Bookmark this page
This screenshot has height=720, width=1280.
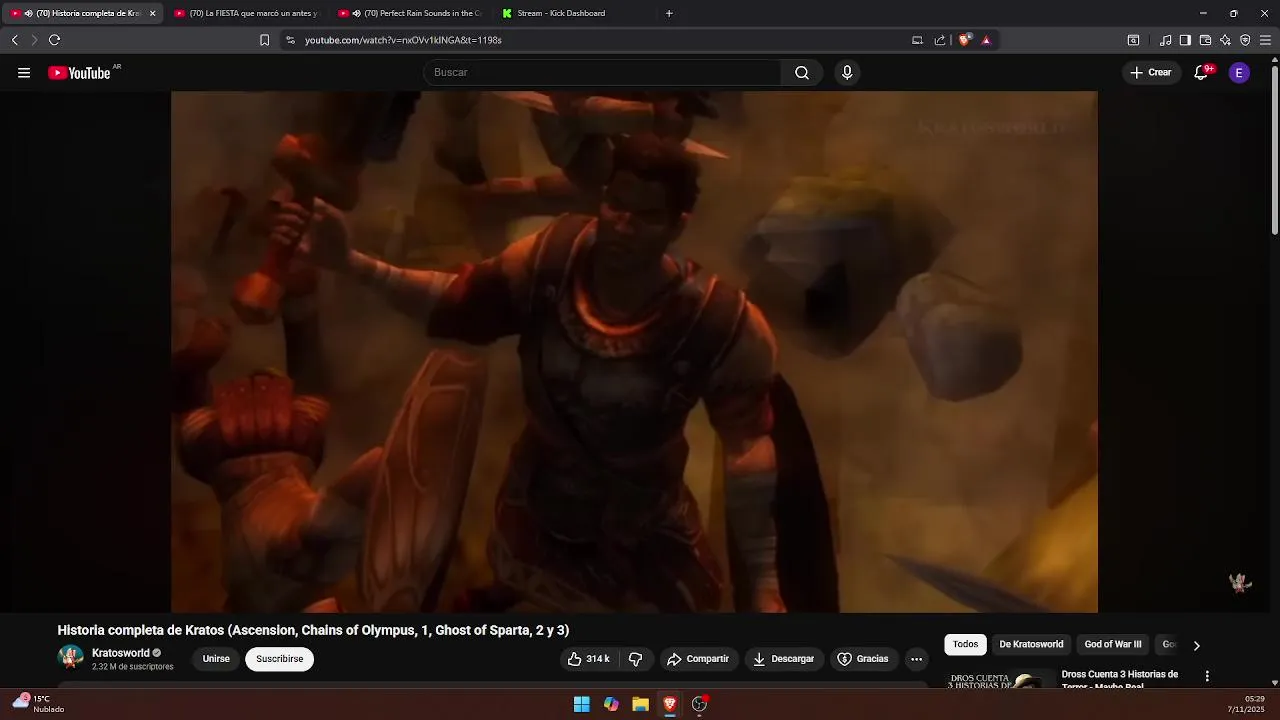click(264, 40)
